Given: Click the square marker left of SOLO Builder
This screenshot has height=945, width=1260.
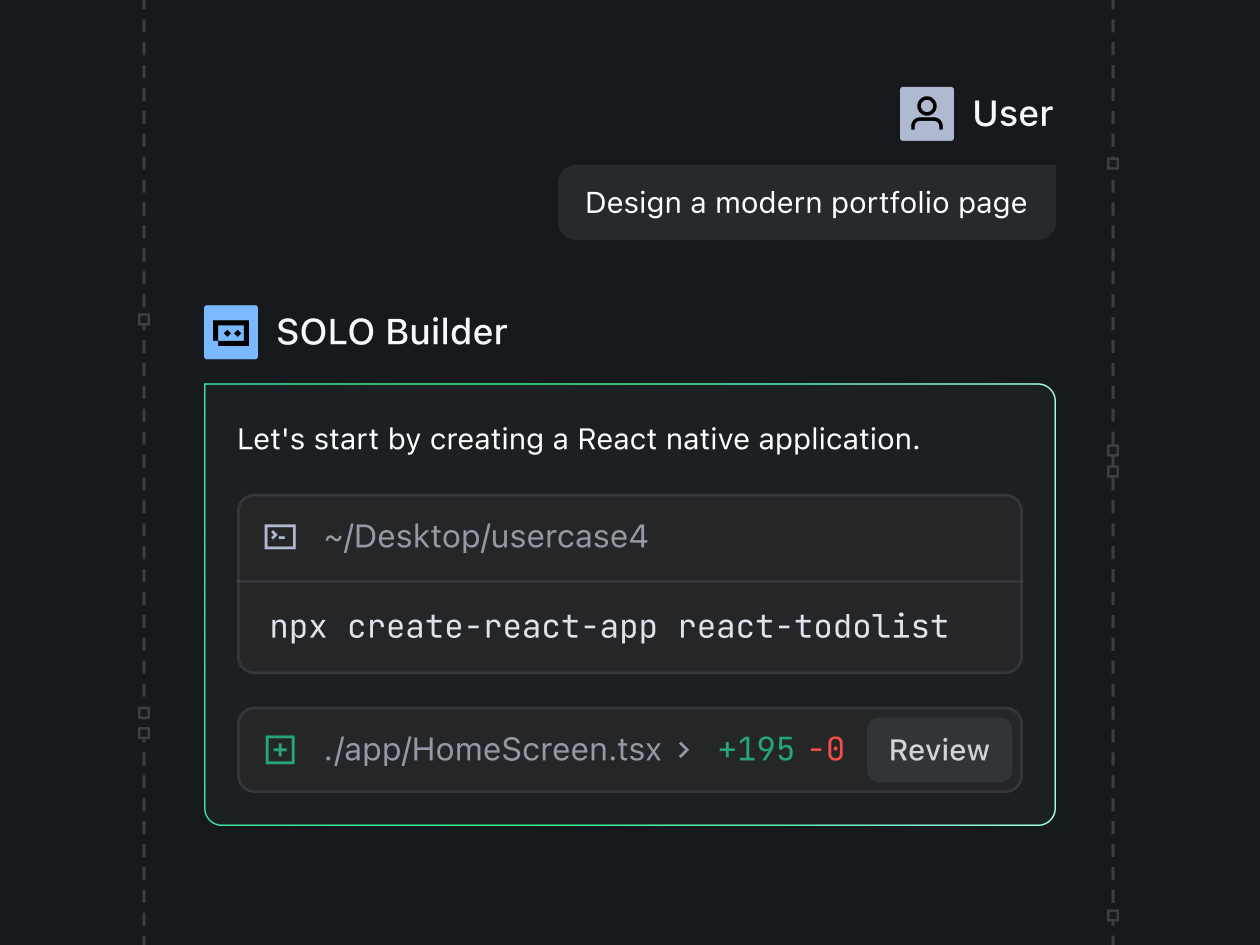Looking at the screenshot, I should tap(144, 320).
